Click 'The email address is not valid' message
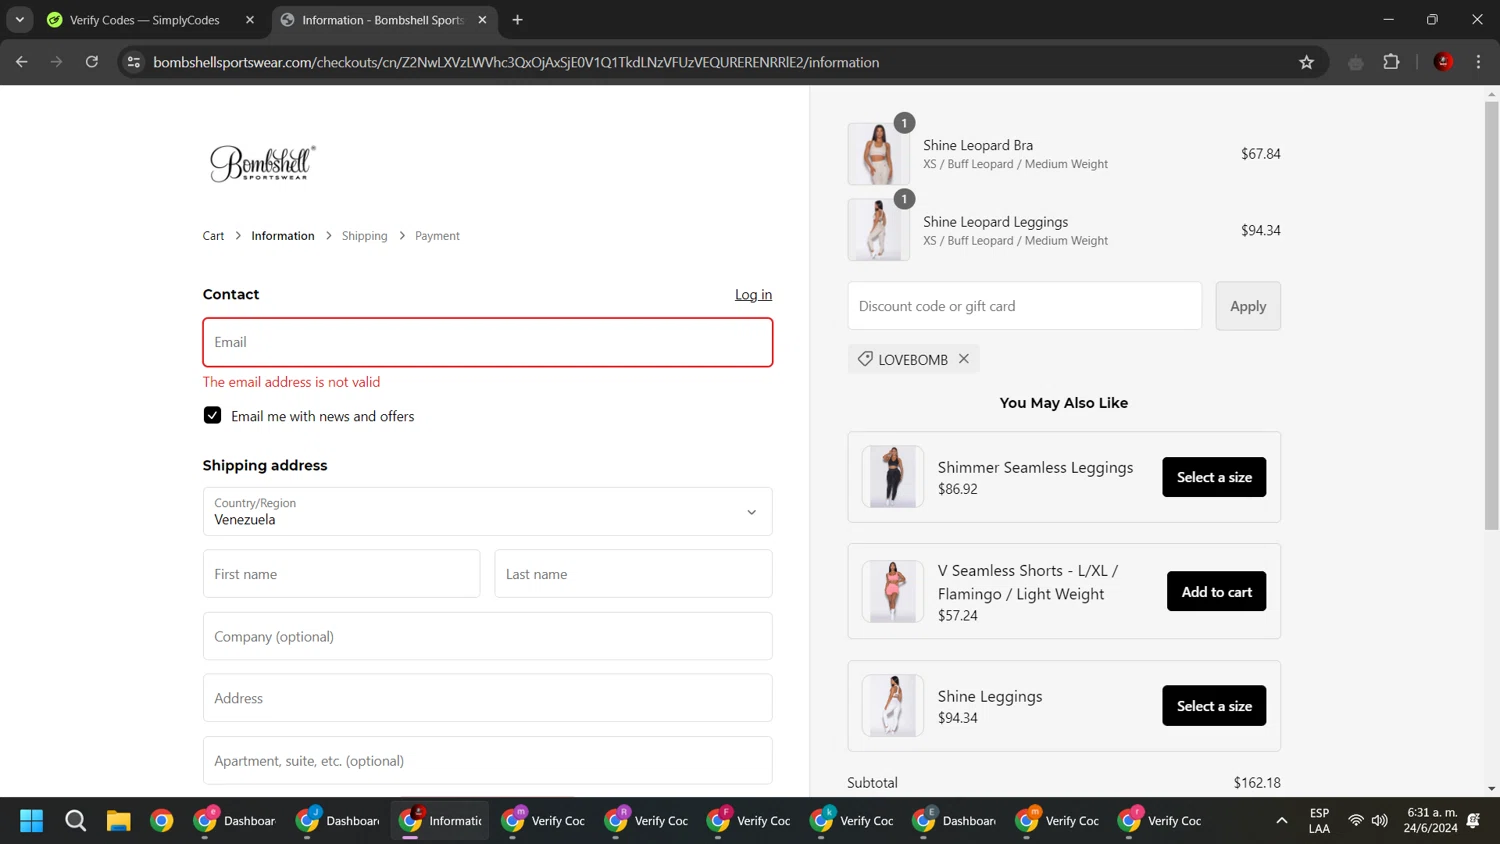This screenshot has height=844, width=1500. 291,382
